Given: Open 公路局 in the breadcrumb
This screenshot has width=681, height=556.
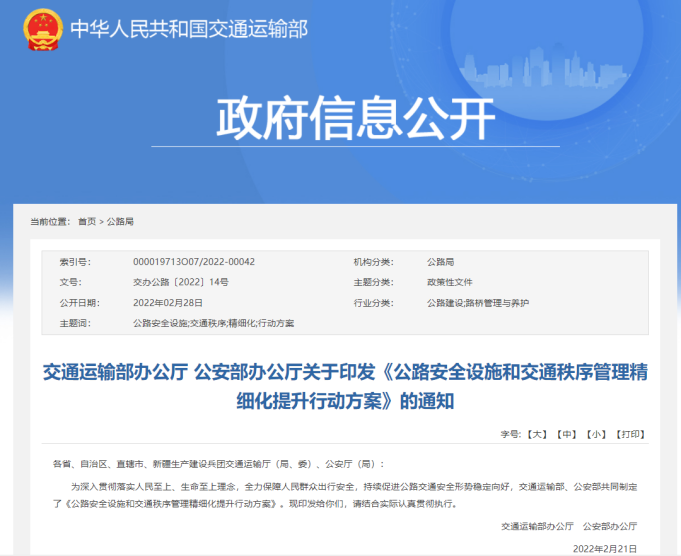Looking at the screenshot, I should tap(120, 221).
